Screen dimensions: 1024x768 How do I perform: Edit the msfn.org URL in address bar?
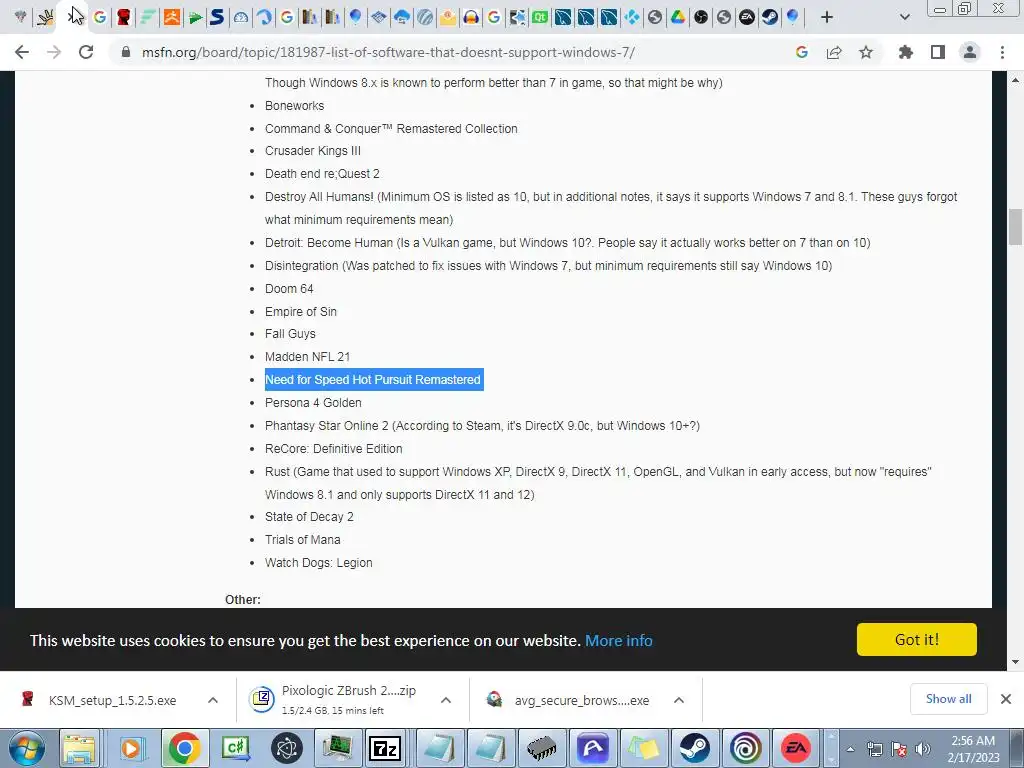click(x=388, y=52)
